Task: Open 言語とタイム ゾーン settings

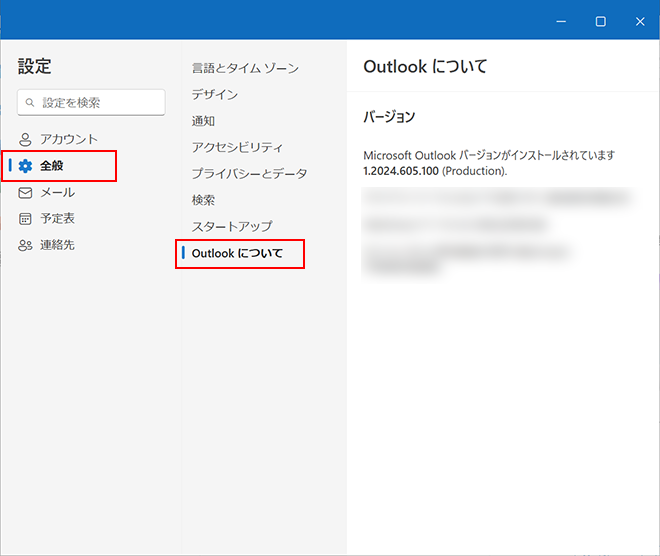Action: coord(245,68)
